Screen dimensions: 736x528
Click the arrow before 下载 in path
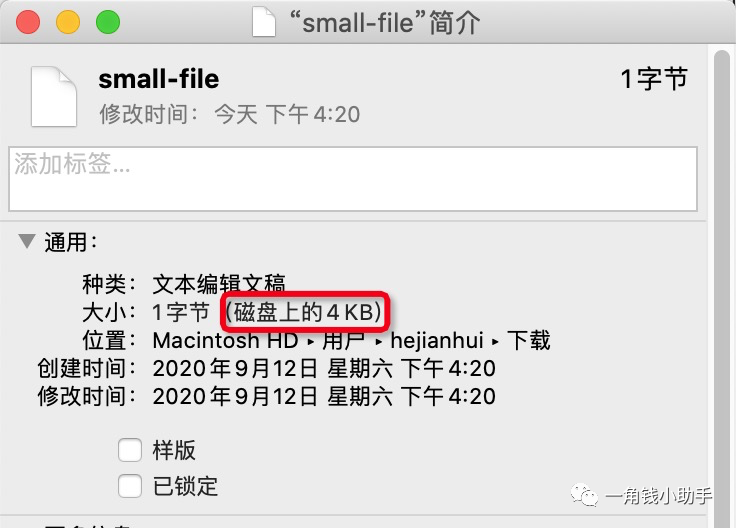pos(495,342)
